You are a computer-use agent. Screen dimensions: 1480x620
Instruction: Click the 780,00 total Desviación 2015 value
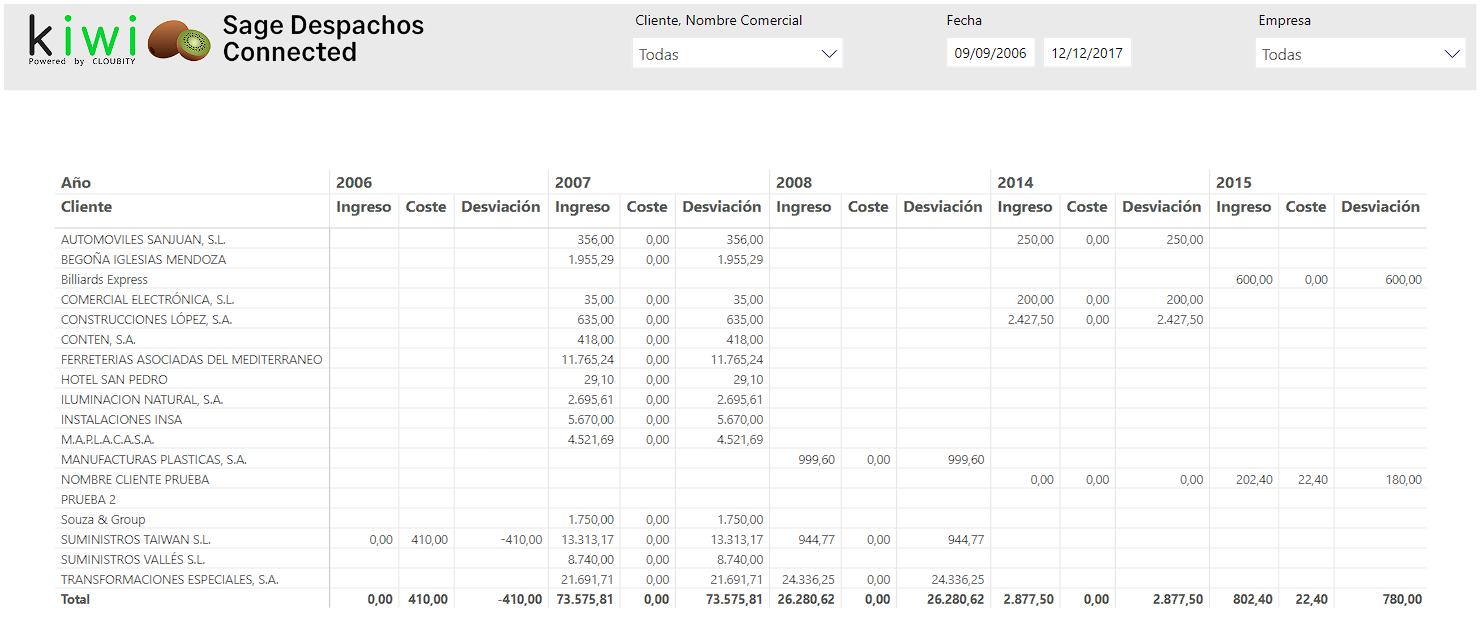1401,600
